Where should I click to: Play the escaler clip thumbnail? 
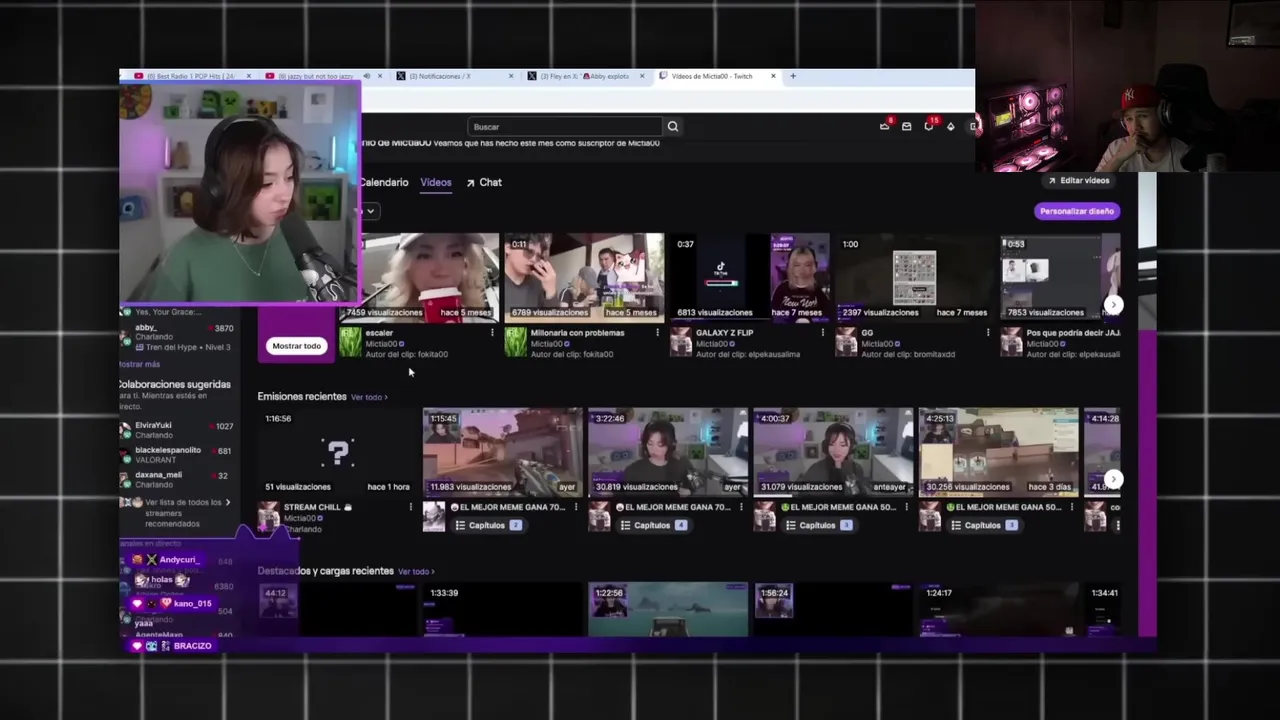coord(430,278)
